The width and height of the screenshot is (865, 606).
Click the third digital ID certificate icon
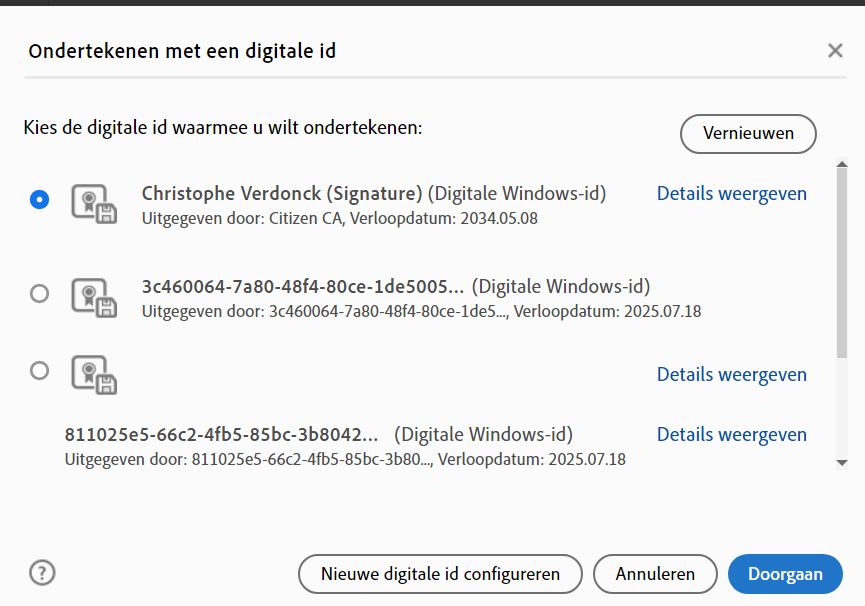tap(94, 373)
